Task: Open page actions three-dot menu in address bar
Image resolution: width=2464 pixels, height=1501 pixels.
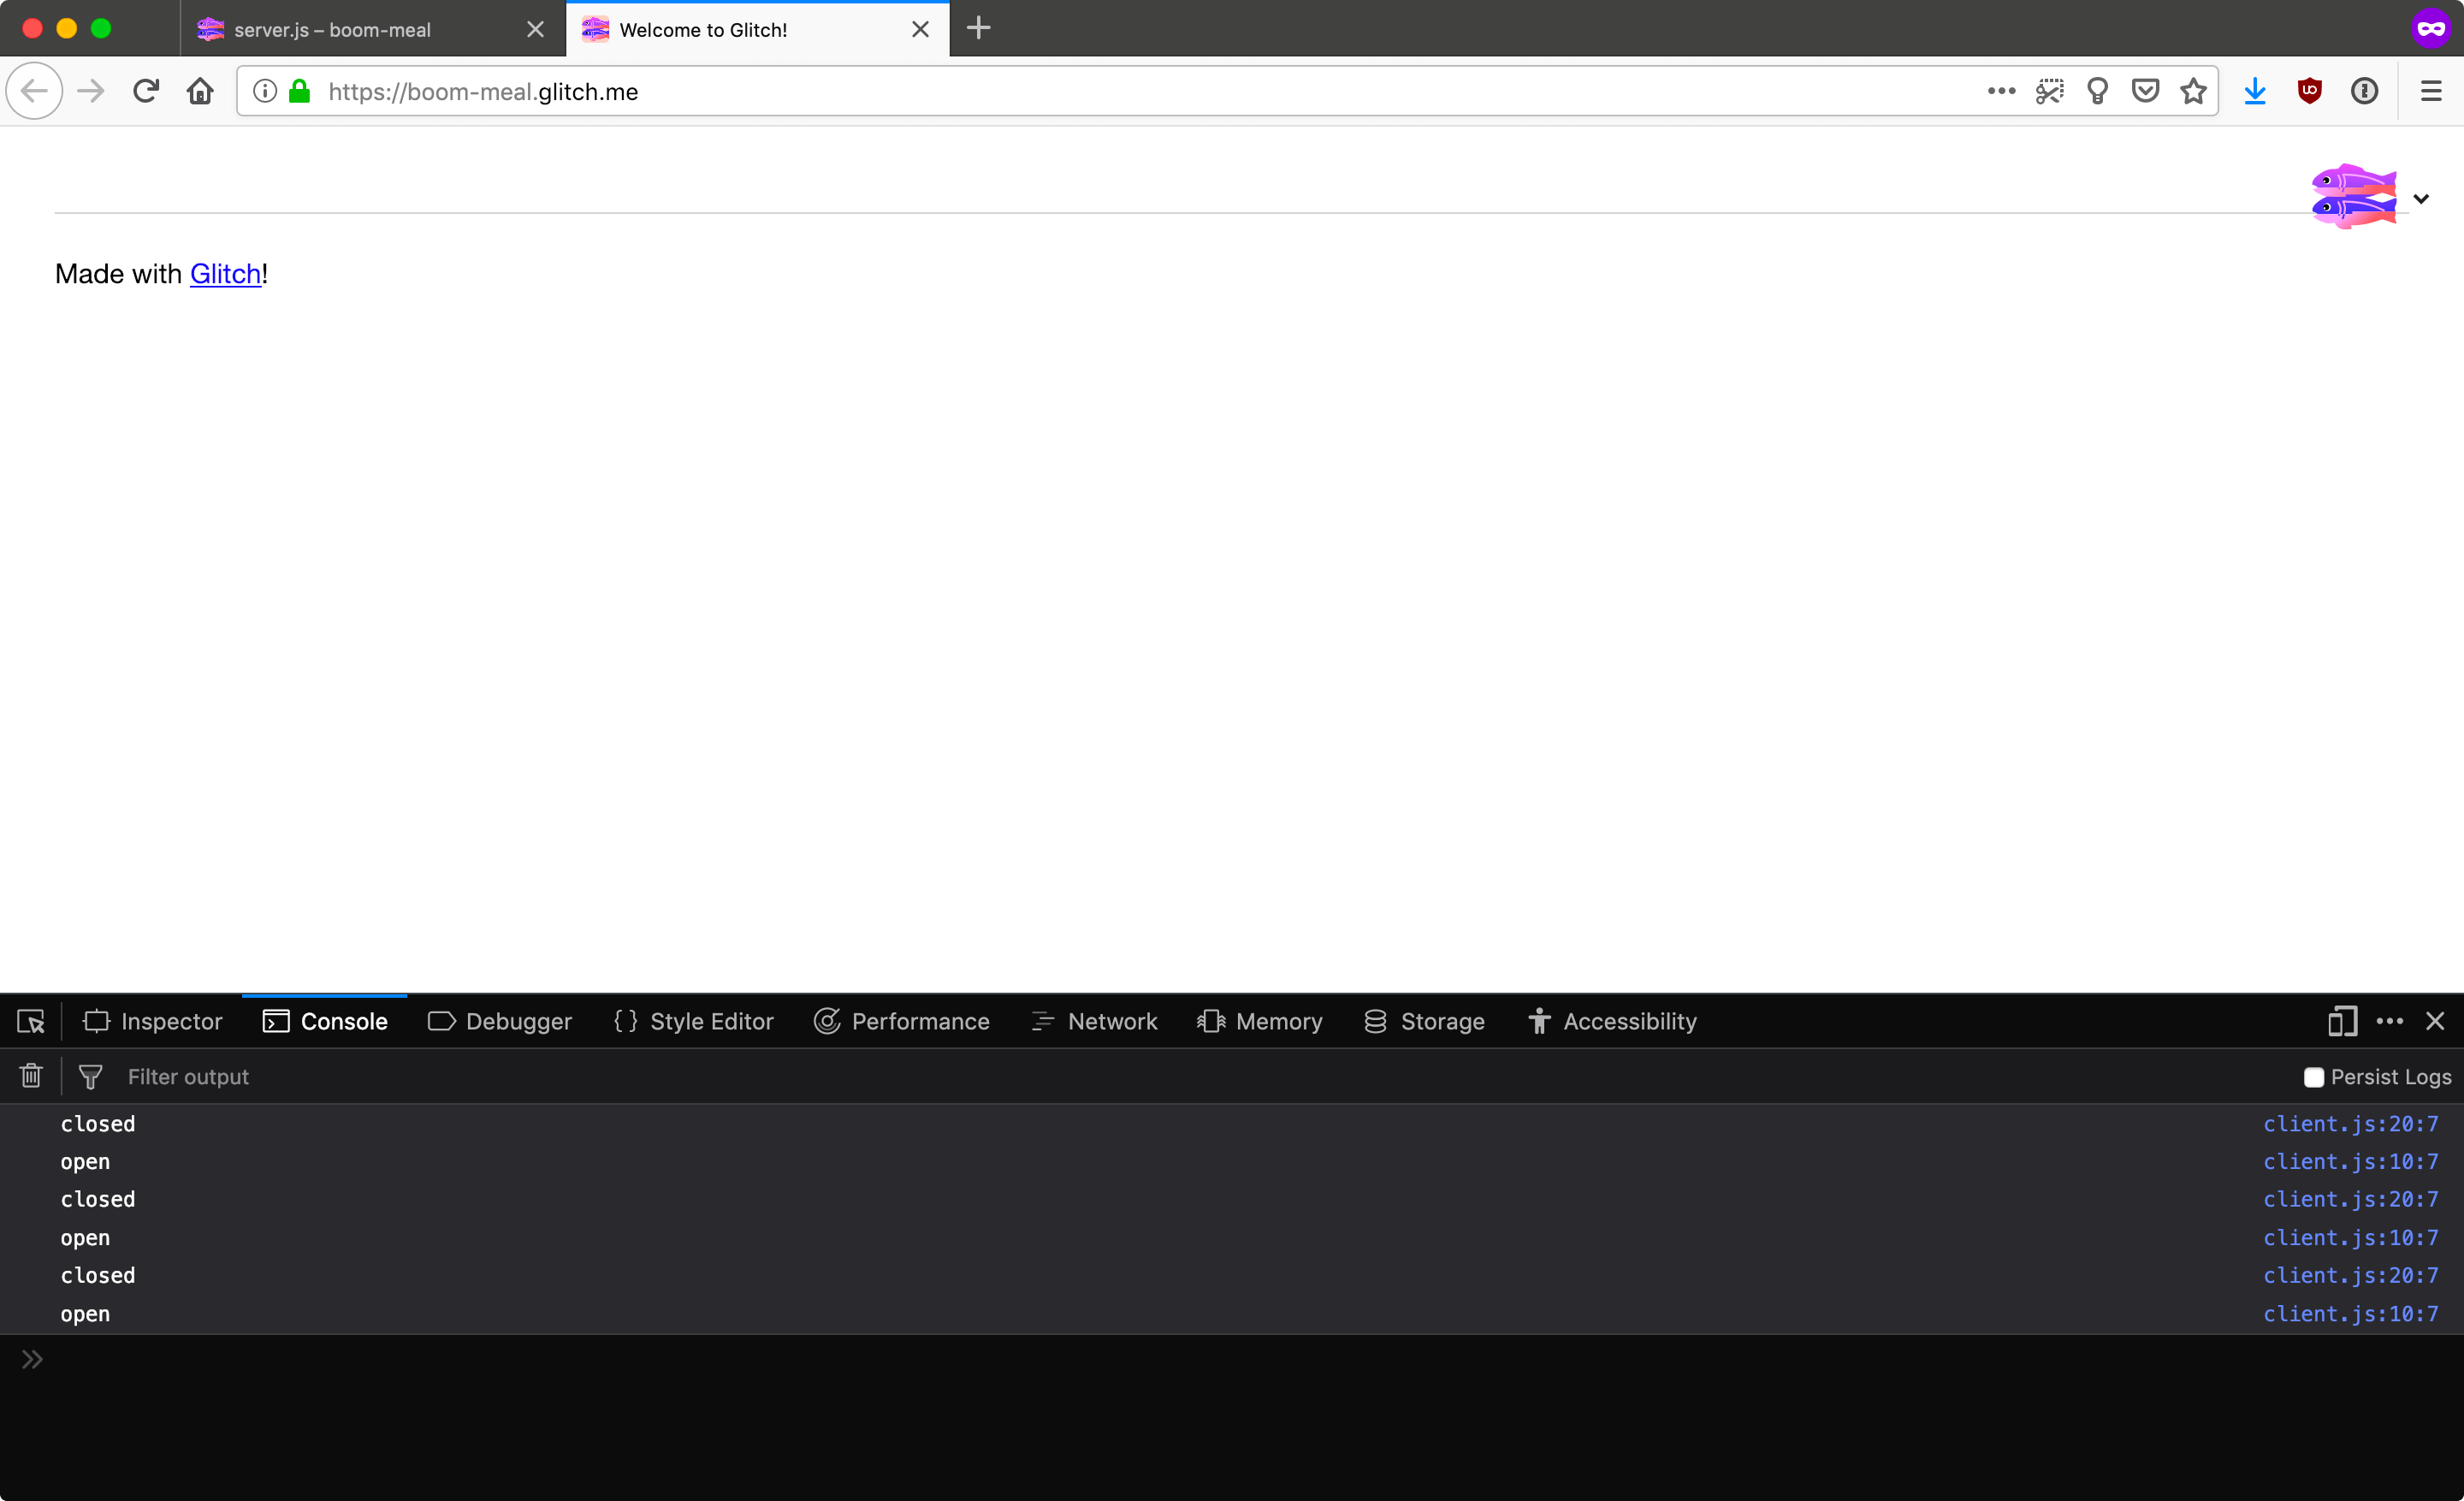Action: click(x=2001, y=91)
